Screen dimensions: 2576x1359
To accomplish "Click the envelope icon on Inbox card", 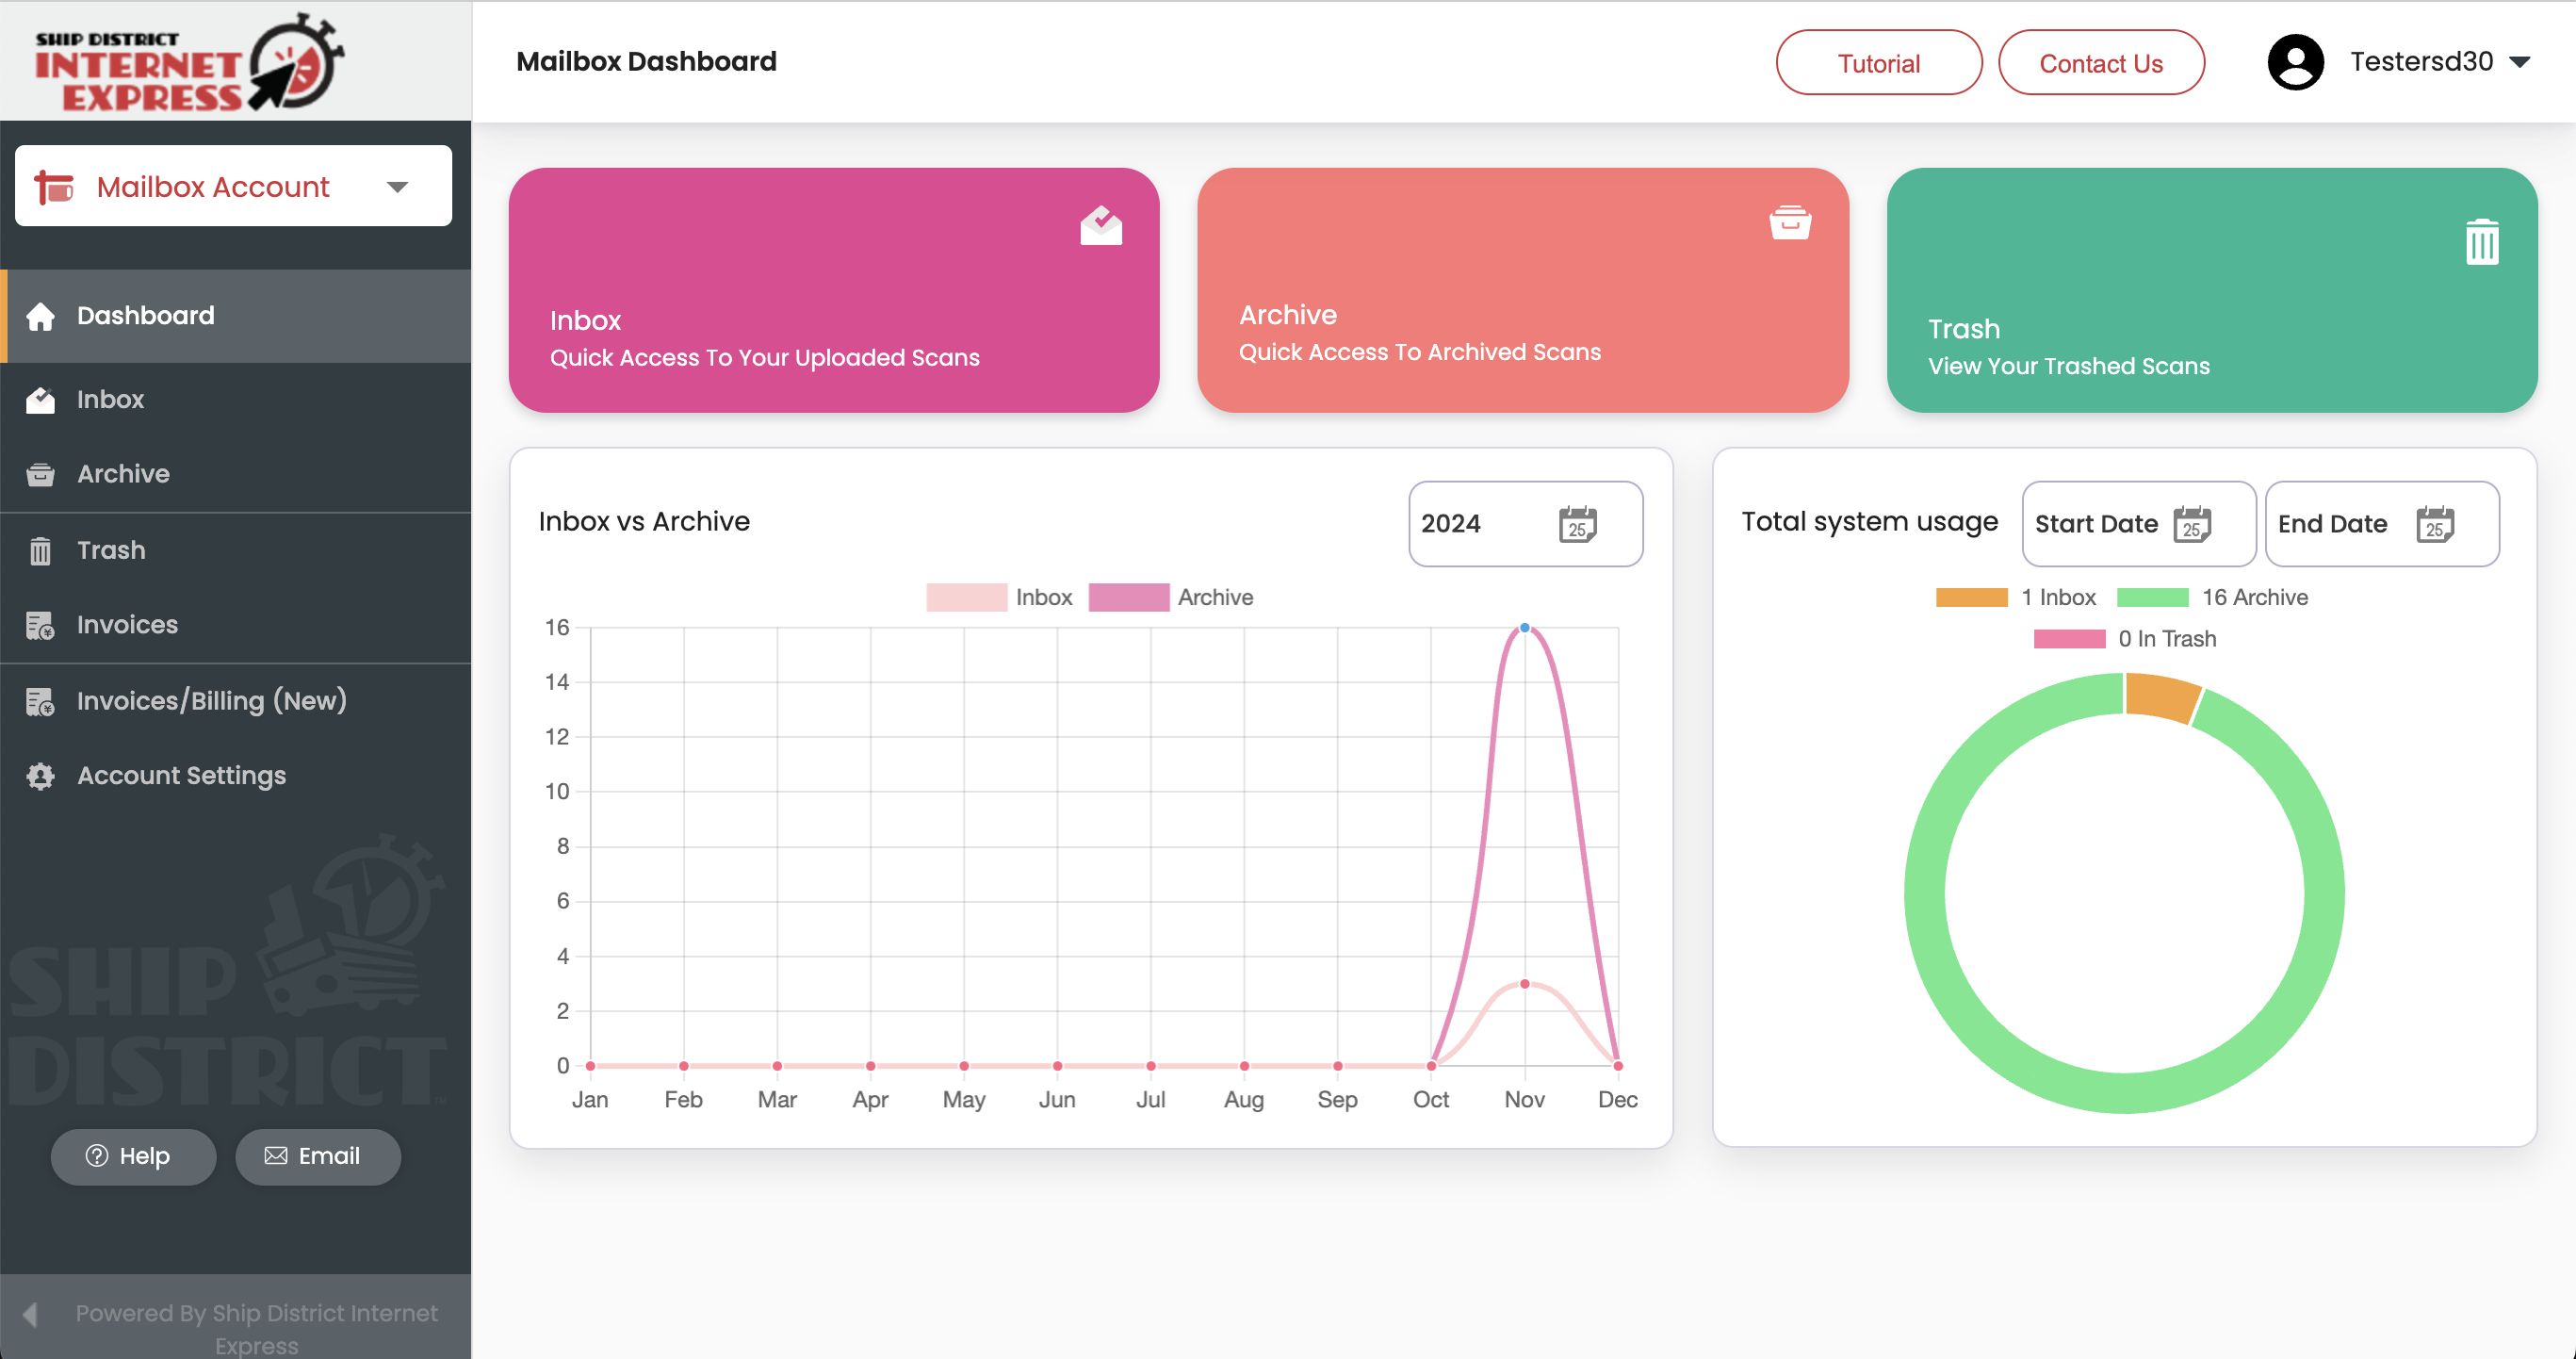I will click(x=1100, y=225).
